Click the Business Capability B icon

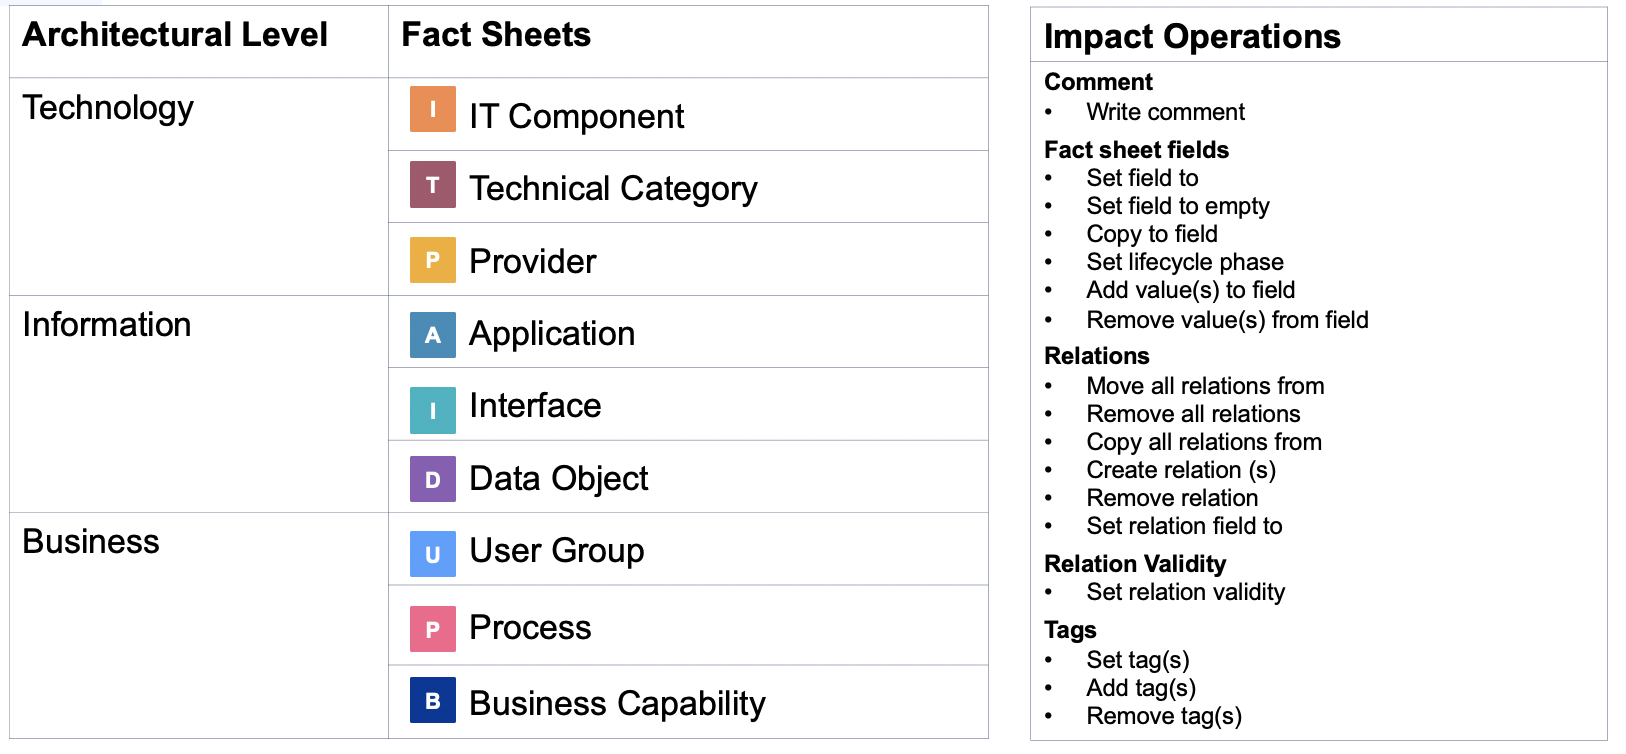(432, 700)
